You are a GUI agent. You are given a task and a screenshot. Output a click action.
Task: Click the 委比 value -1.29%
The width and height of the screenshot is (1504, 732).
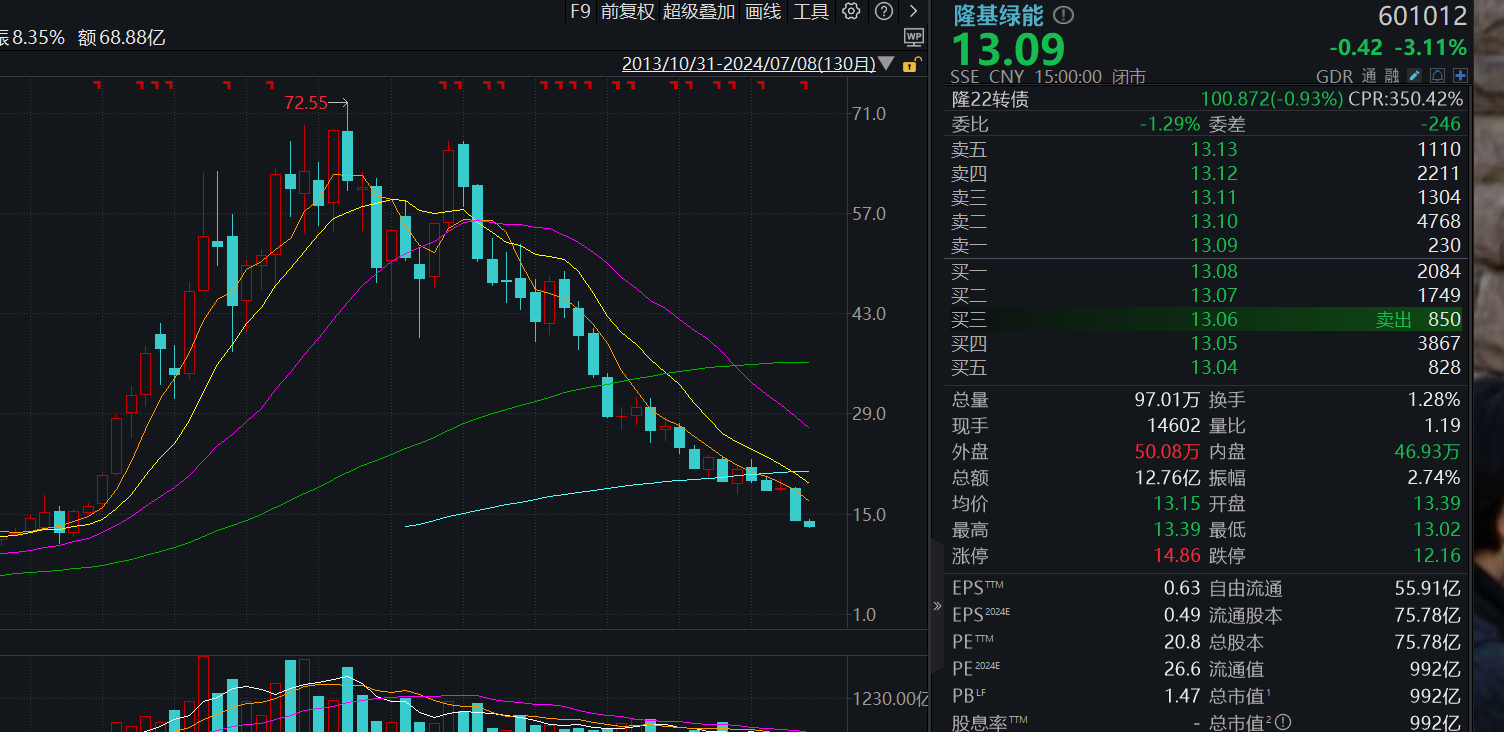pyautogui.click(x=1169, y=124)
